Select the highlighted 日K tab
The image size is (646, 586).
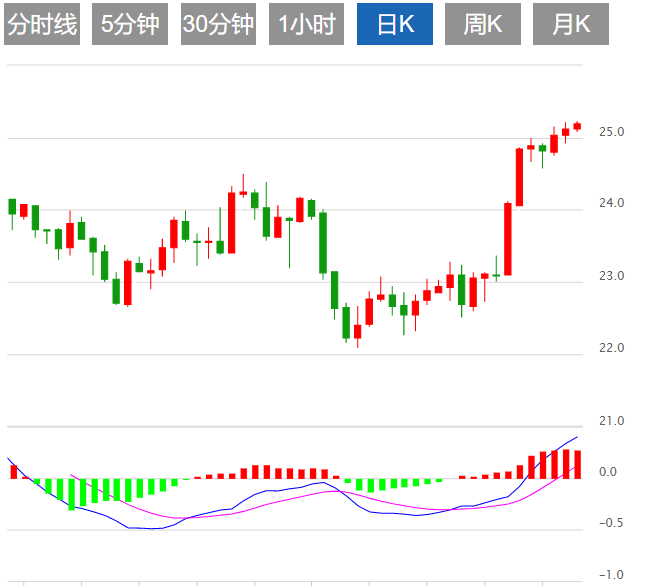(393, 25)
